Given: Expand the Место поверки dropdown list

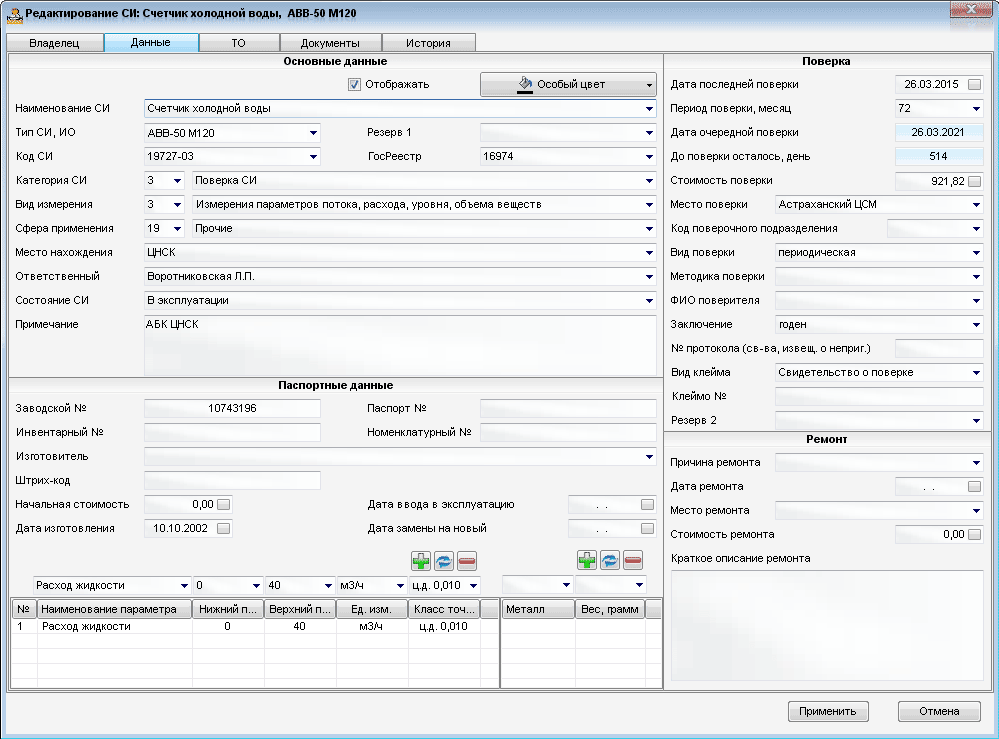Looking at the screenshot, I should click(976, 205).
